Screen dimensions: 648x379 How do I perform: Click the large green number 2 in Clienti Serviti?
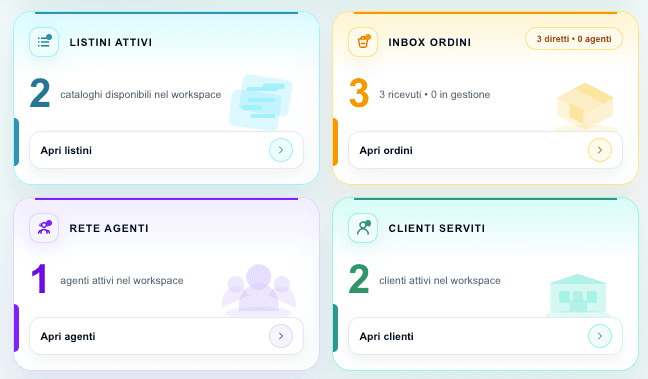coord(359,279)
